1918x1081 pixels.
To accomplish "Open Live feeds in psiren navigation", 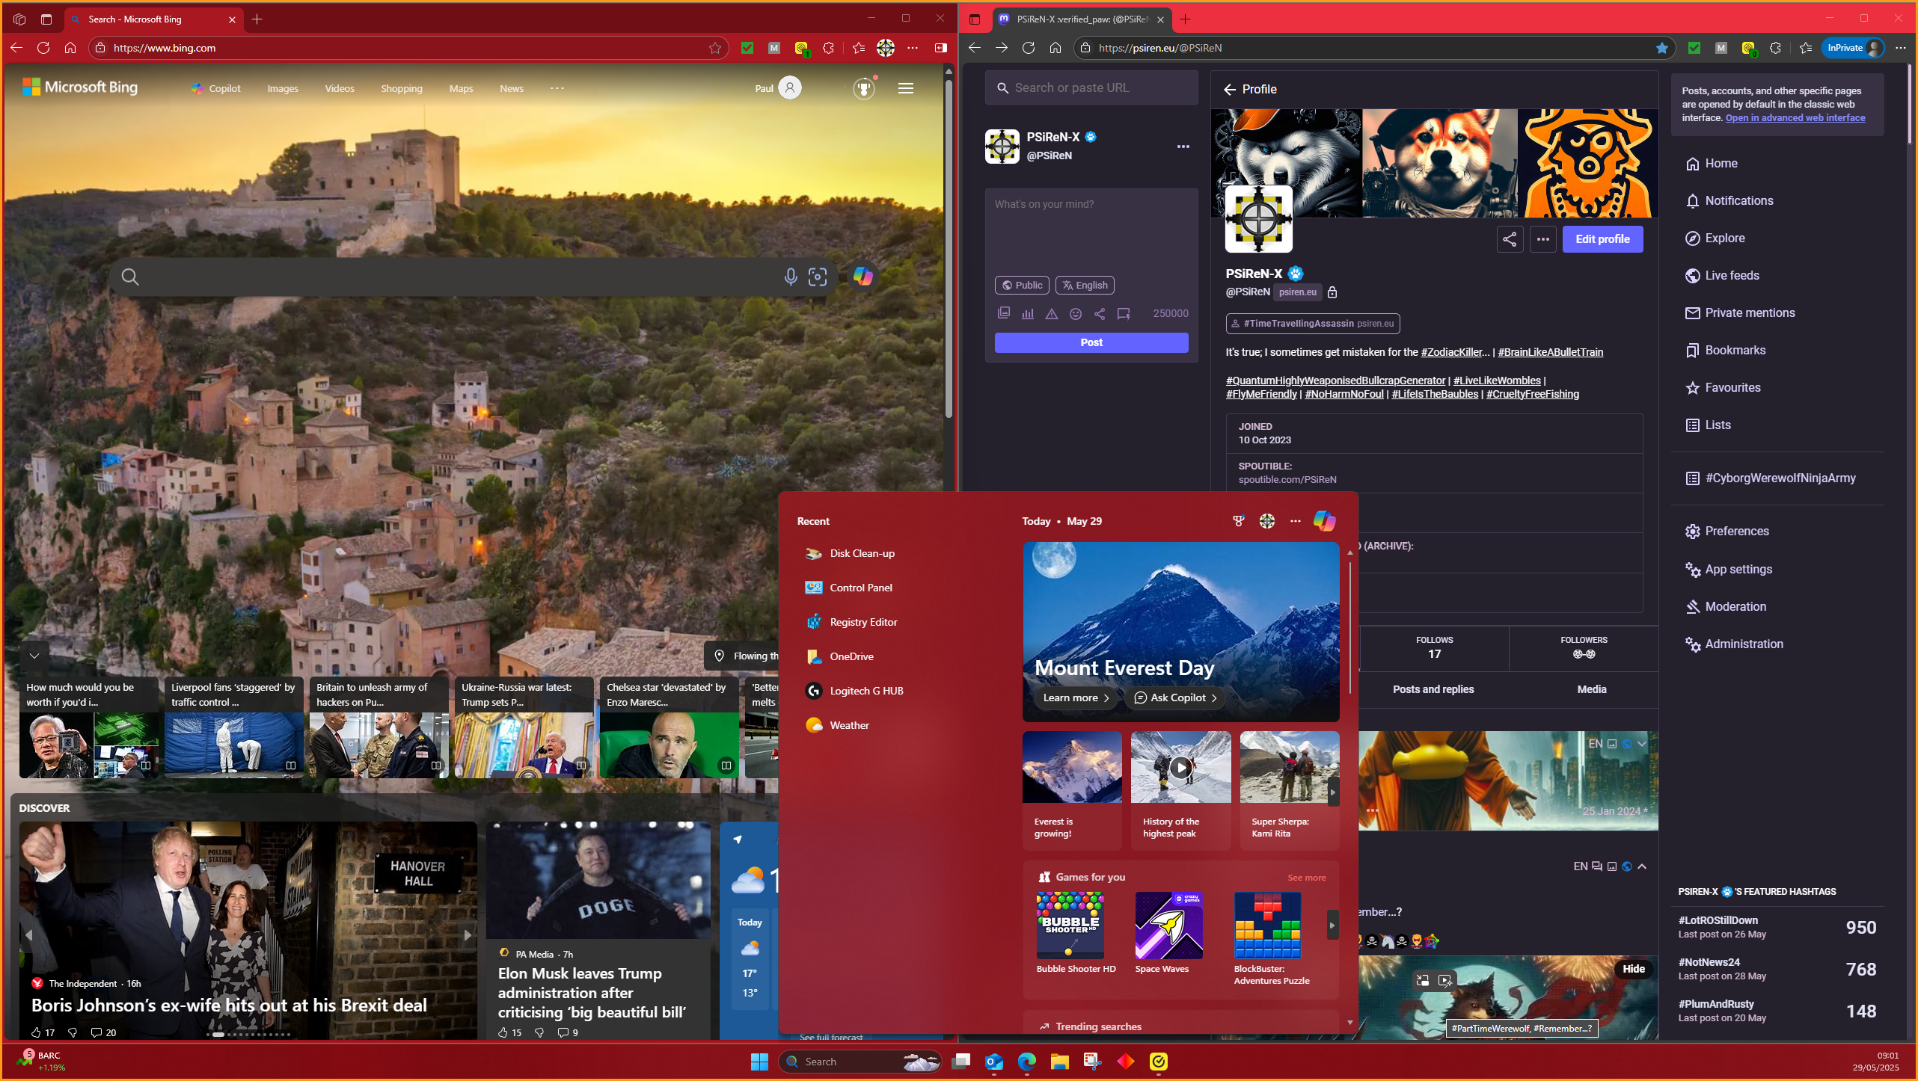I will tap(1732, 276).
